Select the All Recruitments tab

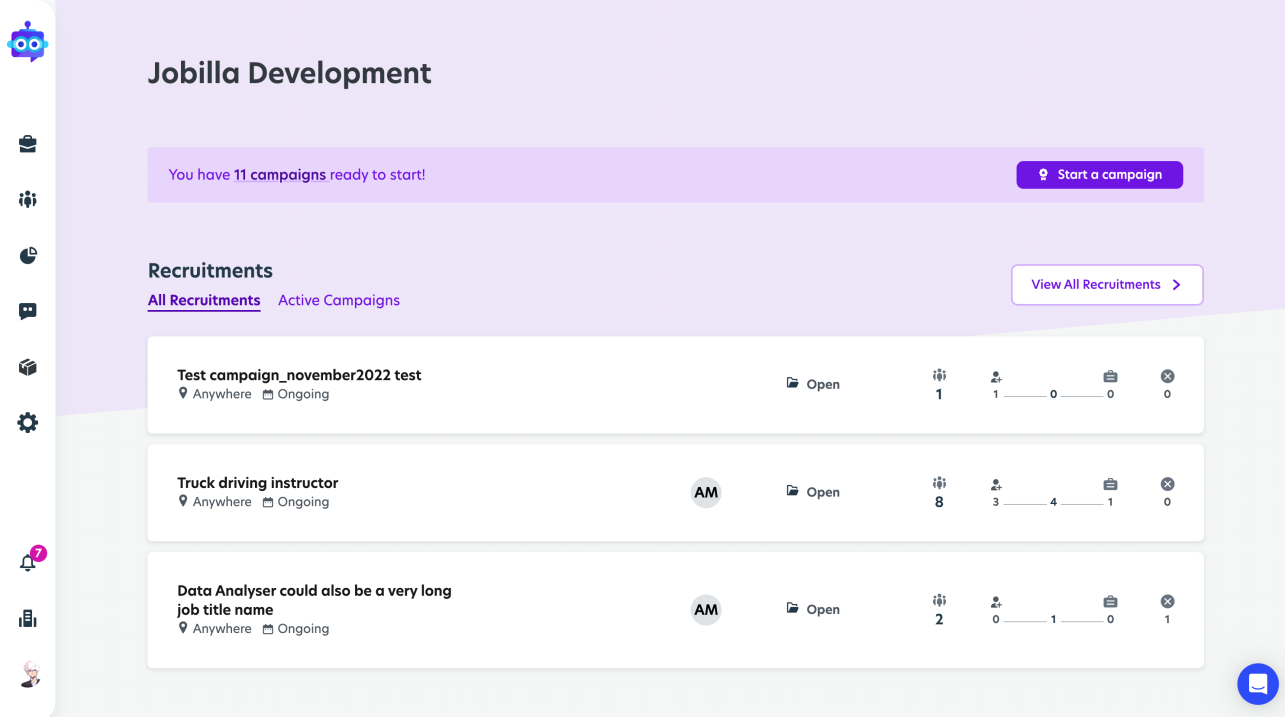[x=204, y=300]
